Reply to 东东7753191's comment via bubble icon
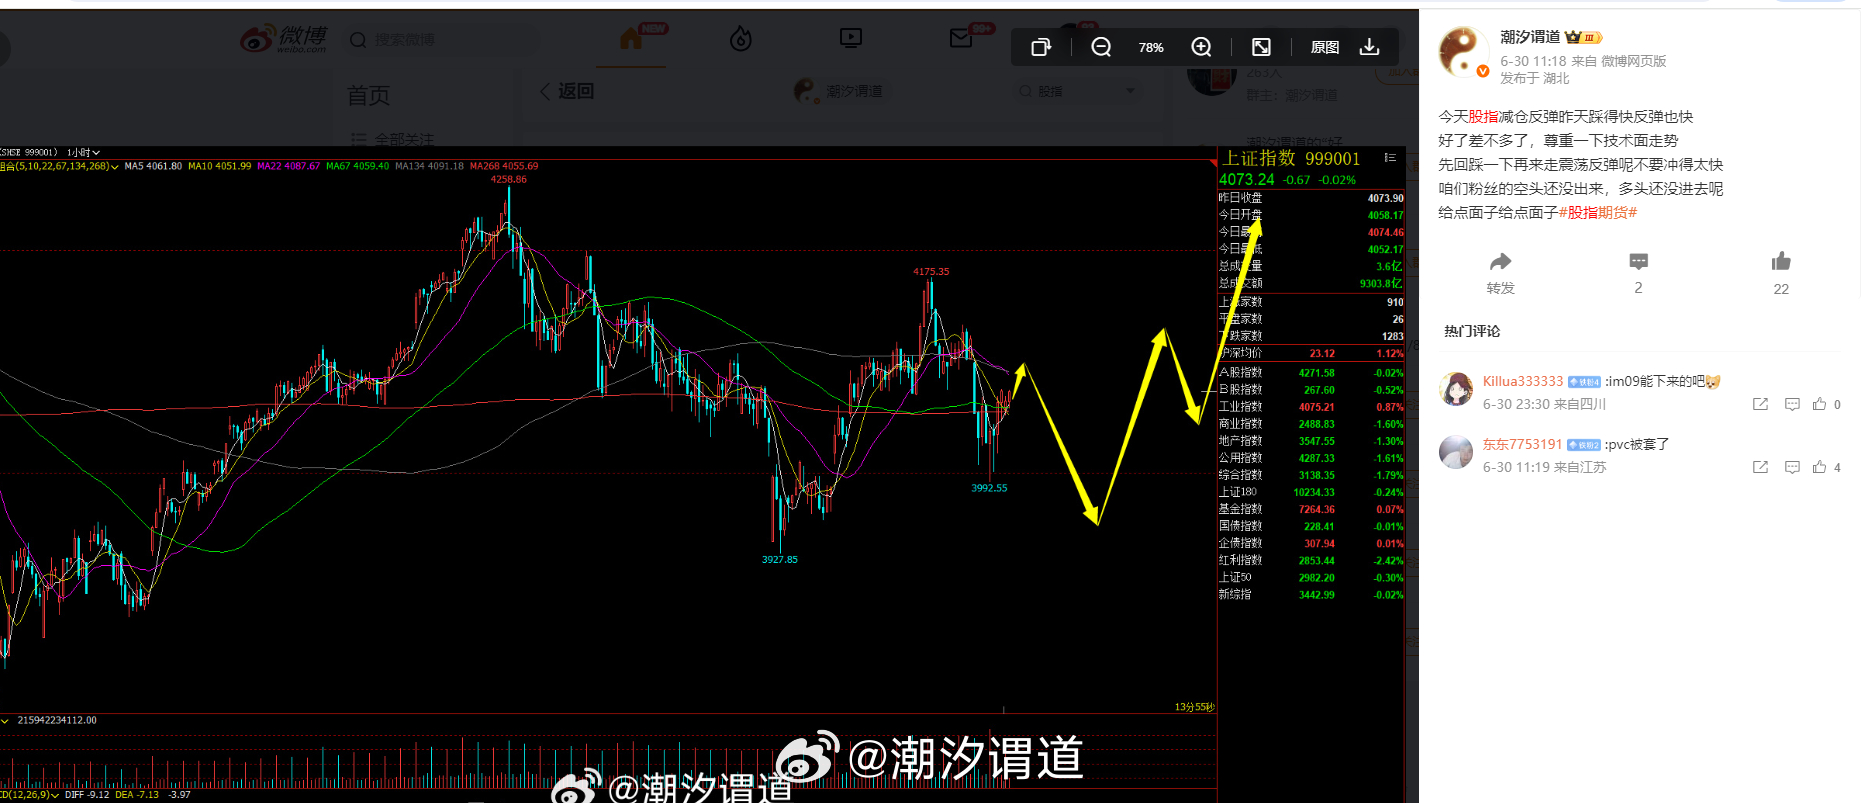Viewport: 1861px width, 803px height. coord(1792,467)
